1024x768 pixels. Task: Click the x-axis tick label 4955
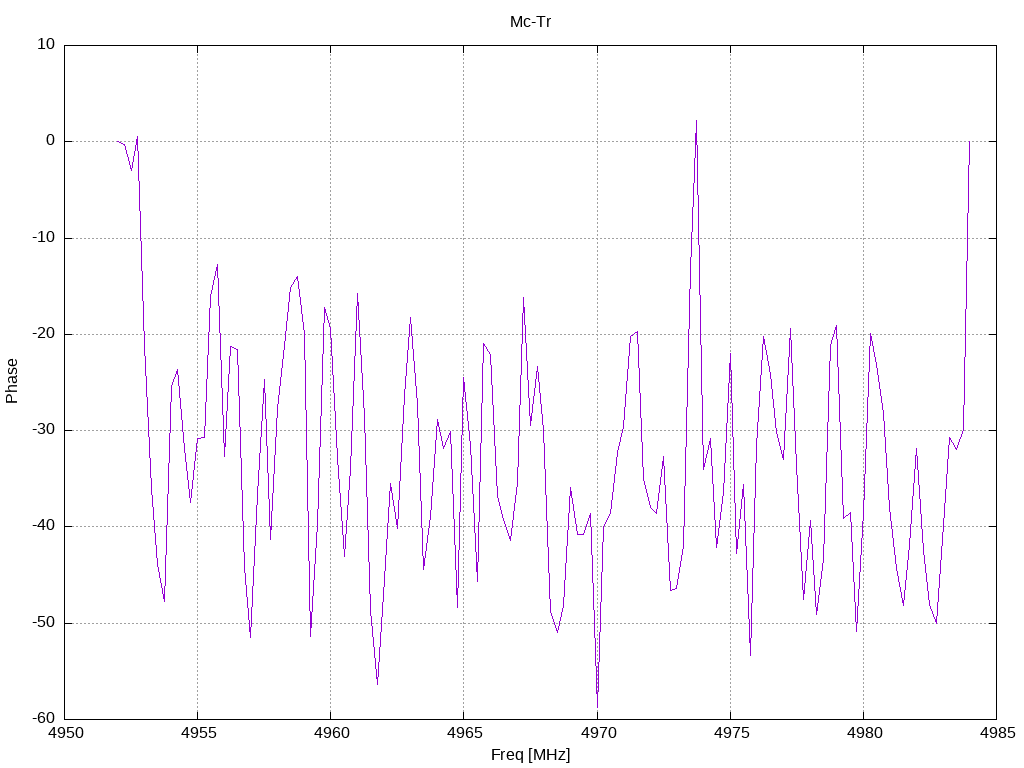click(198, 733)
